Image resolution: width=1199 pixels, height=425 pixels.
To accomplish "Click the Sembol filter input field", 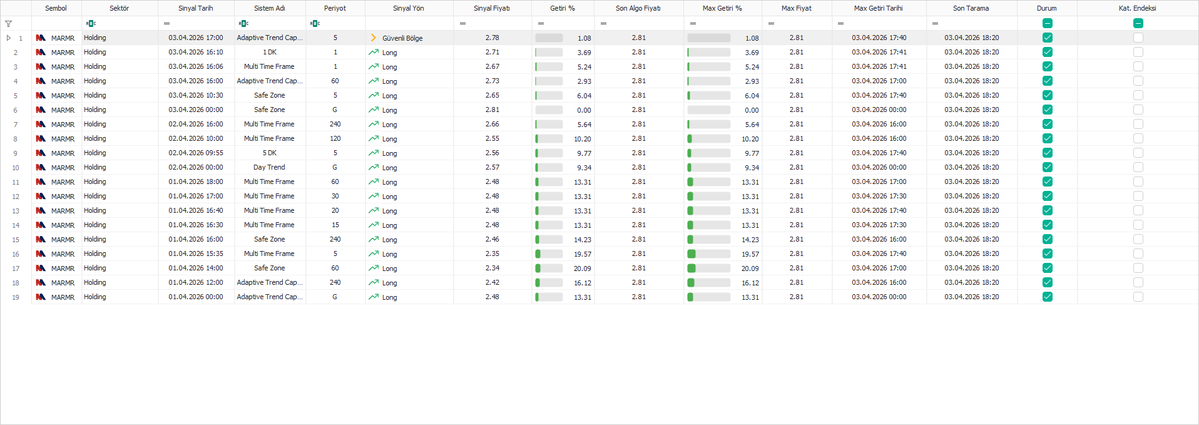I will pyautogui.click(x=56, y=24).
